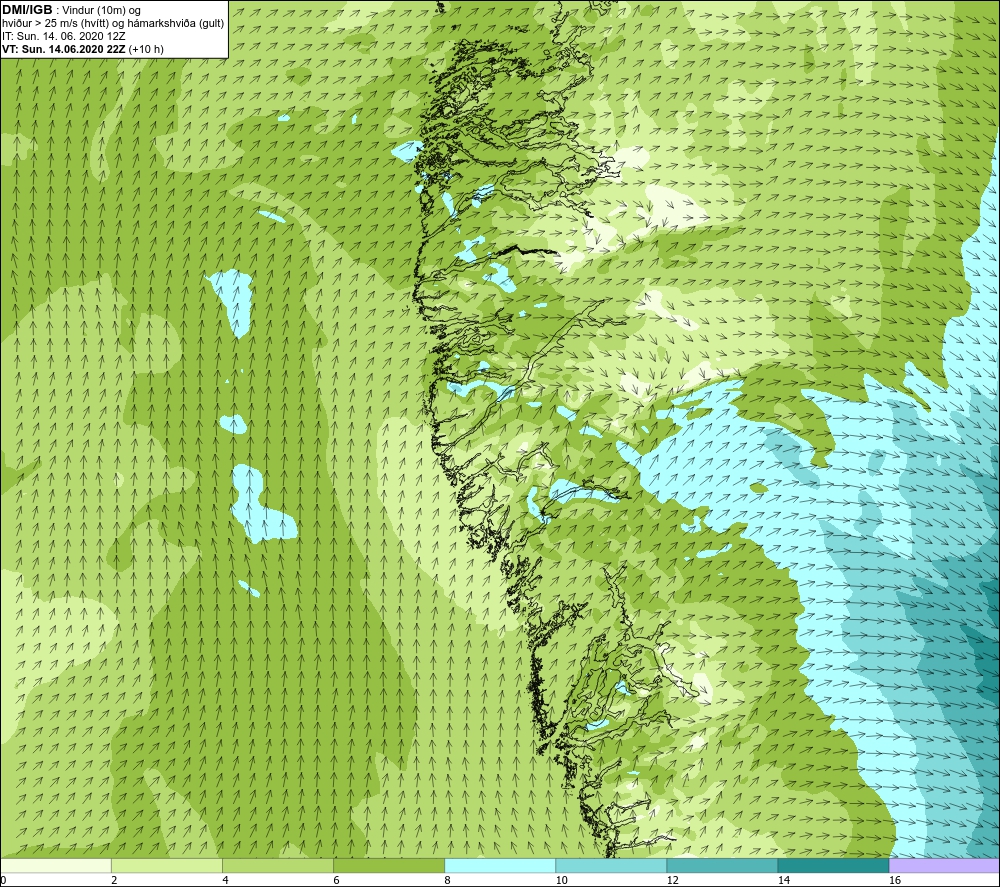Click the scale label '4'

[225, 881]
